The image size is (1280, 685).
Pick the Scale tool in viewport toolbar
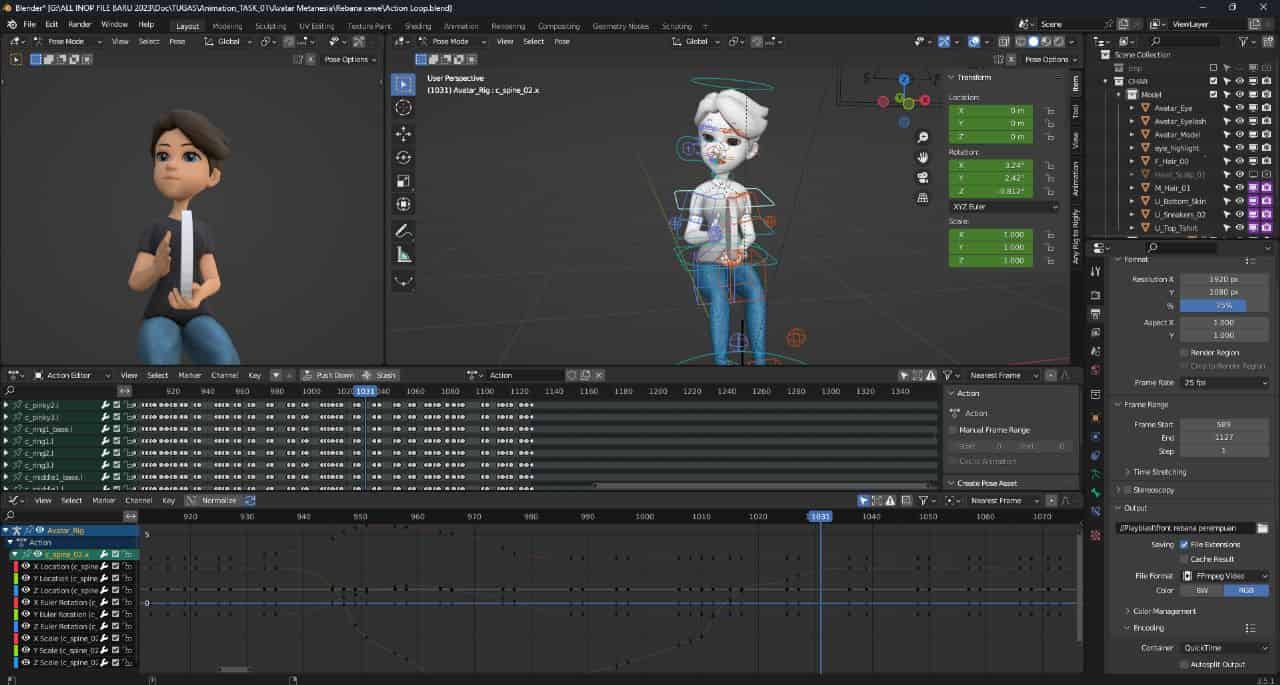[403, 181]
